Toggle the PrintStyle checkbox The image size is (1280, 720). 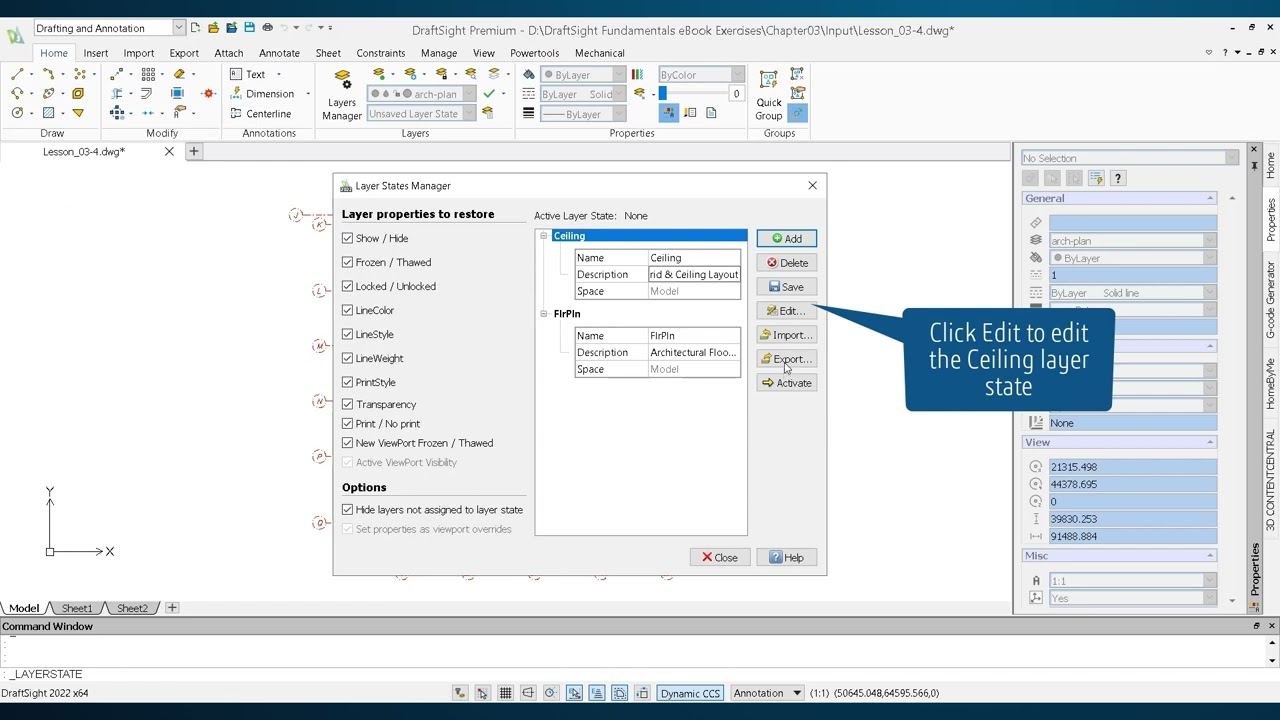point(348,382)
